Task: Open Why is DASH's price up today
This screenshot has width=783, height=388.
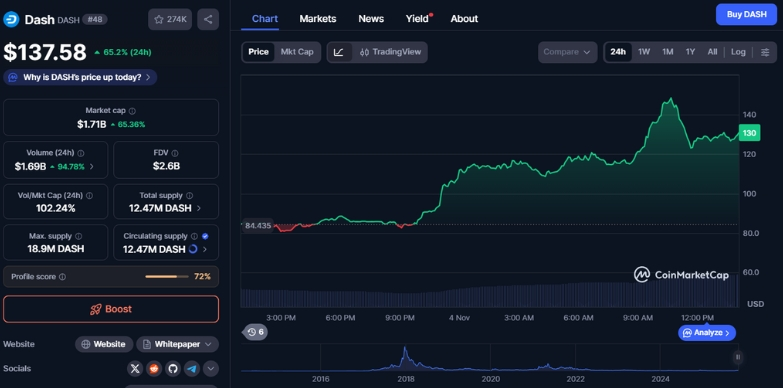Action: (80, 77)
